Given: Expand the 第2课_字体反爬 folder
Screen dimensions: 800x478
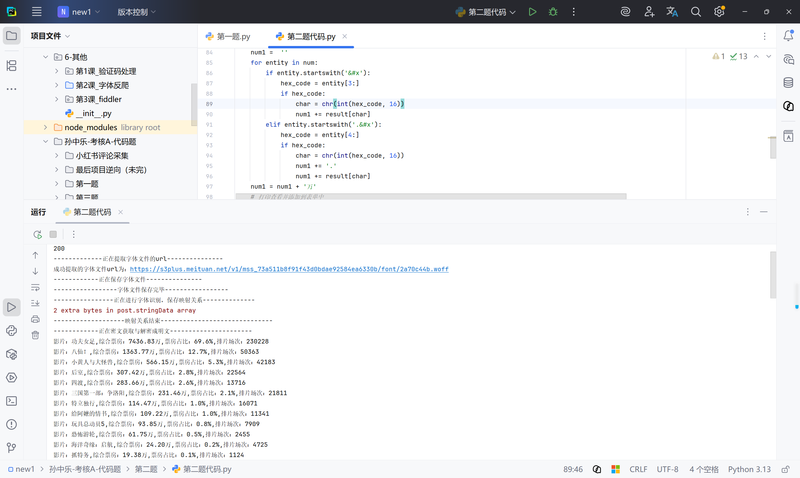Looking at the screenshot, I should pyautogui.click(x=57, y=85).
